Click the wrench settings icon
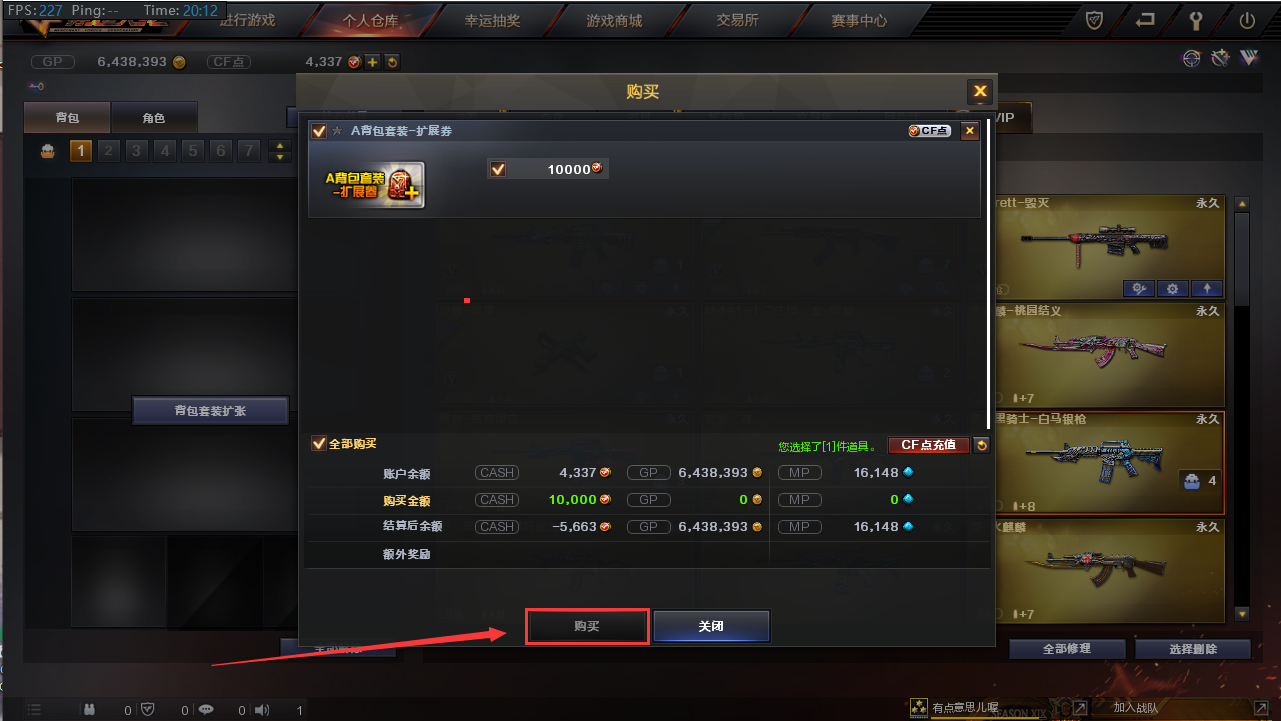The image size is (1281, 721). pos(1196,20)
